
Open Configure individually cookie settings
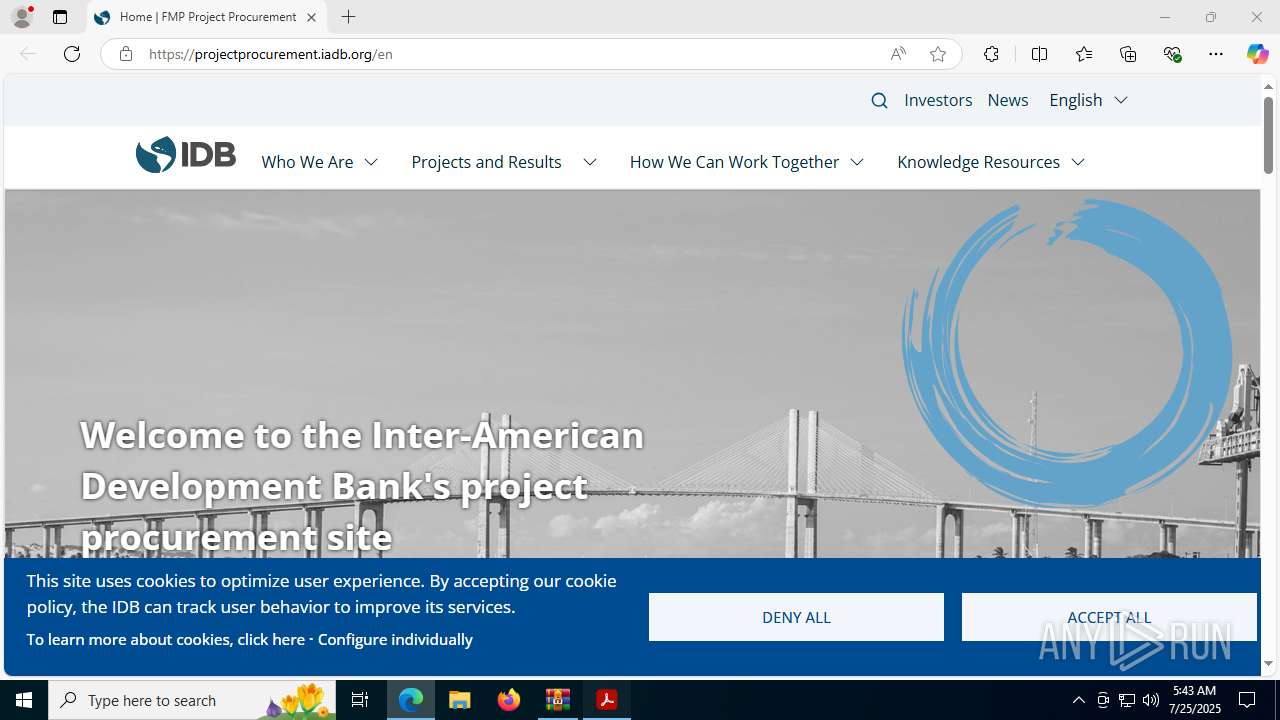pyautogui.click(x=395, y=639)
